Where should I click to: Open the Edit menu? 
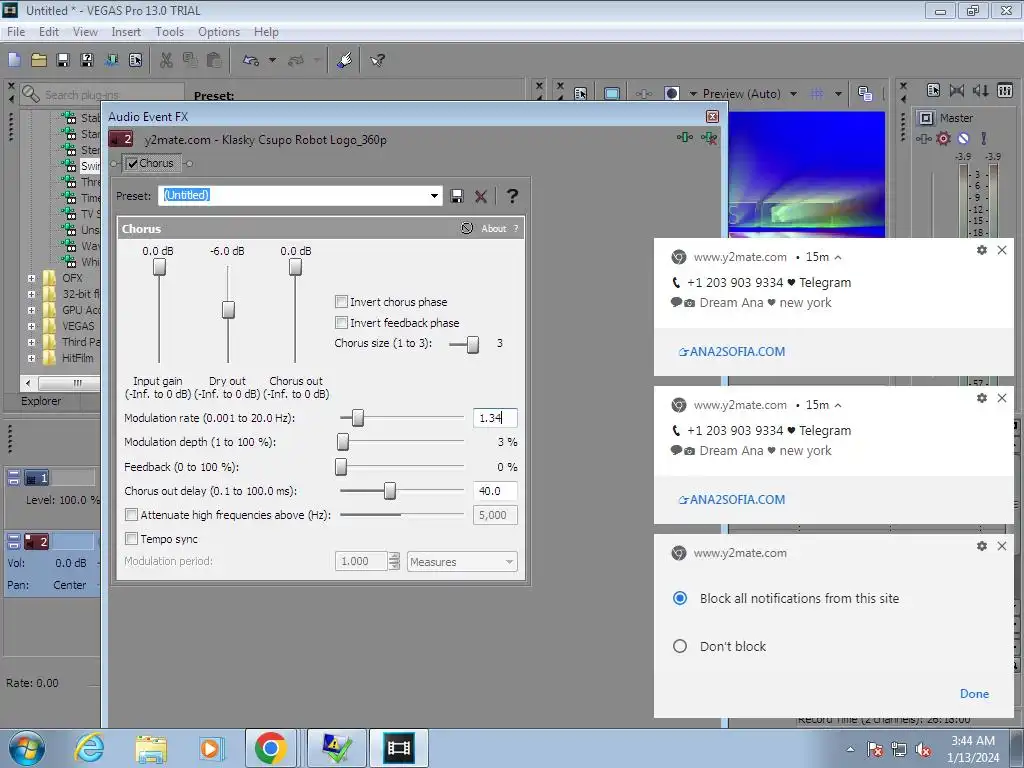[x=49, y=31]
